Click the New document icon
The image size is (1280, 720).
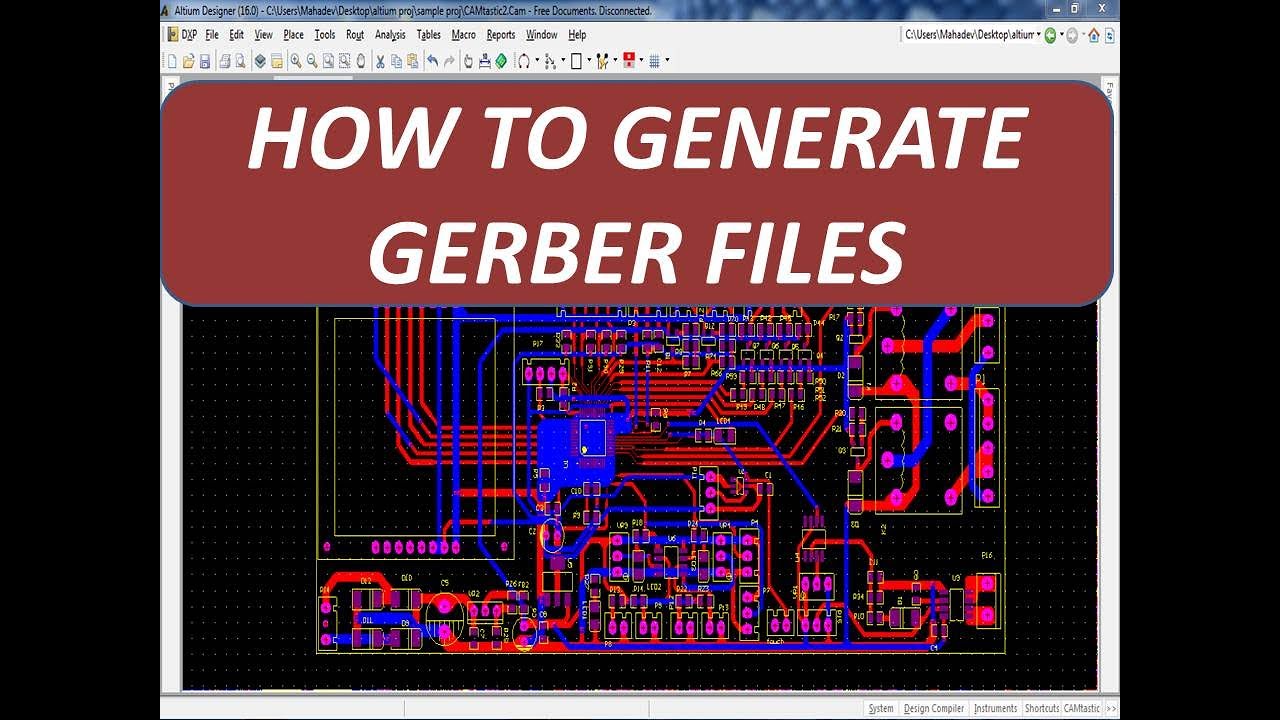click(172, 61)
